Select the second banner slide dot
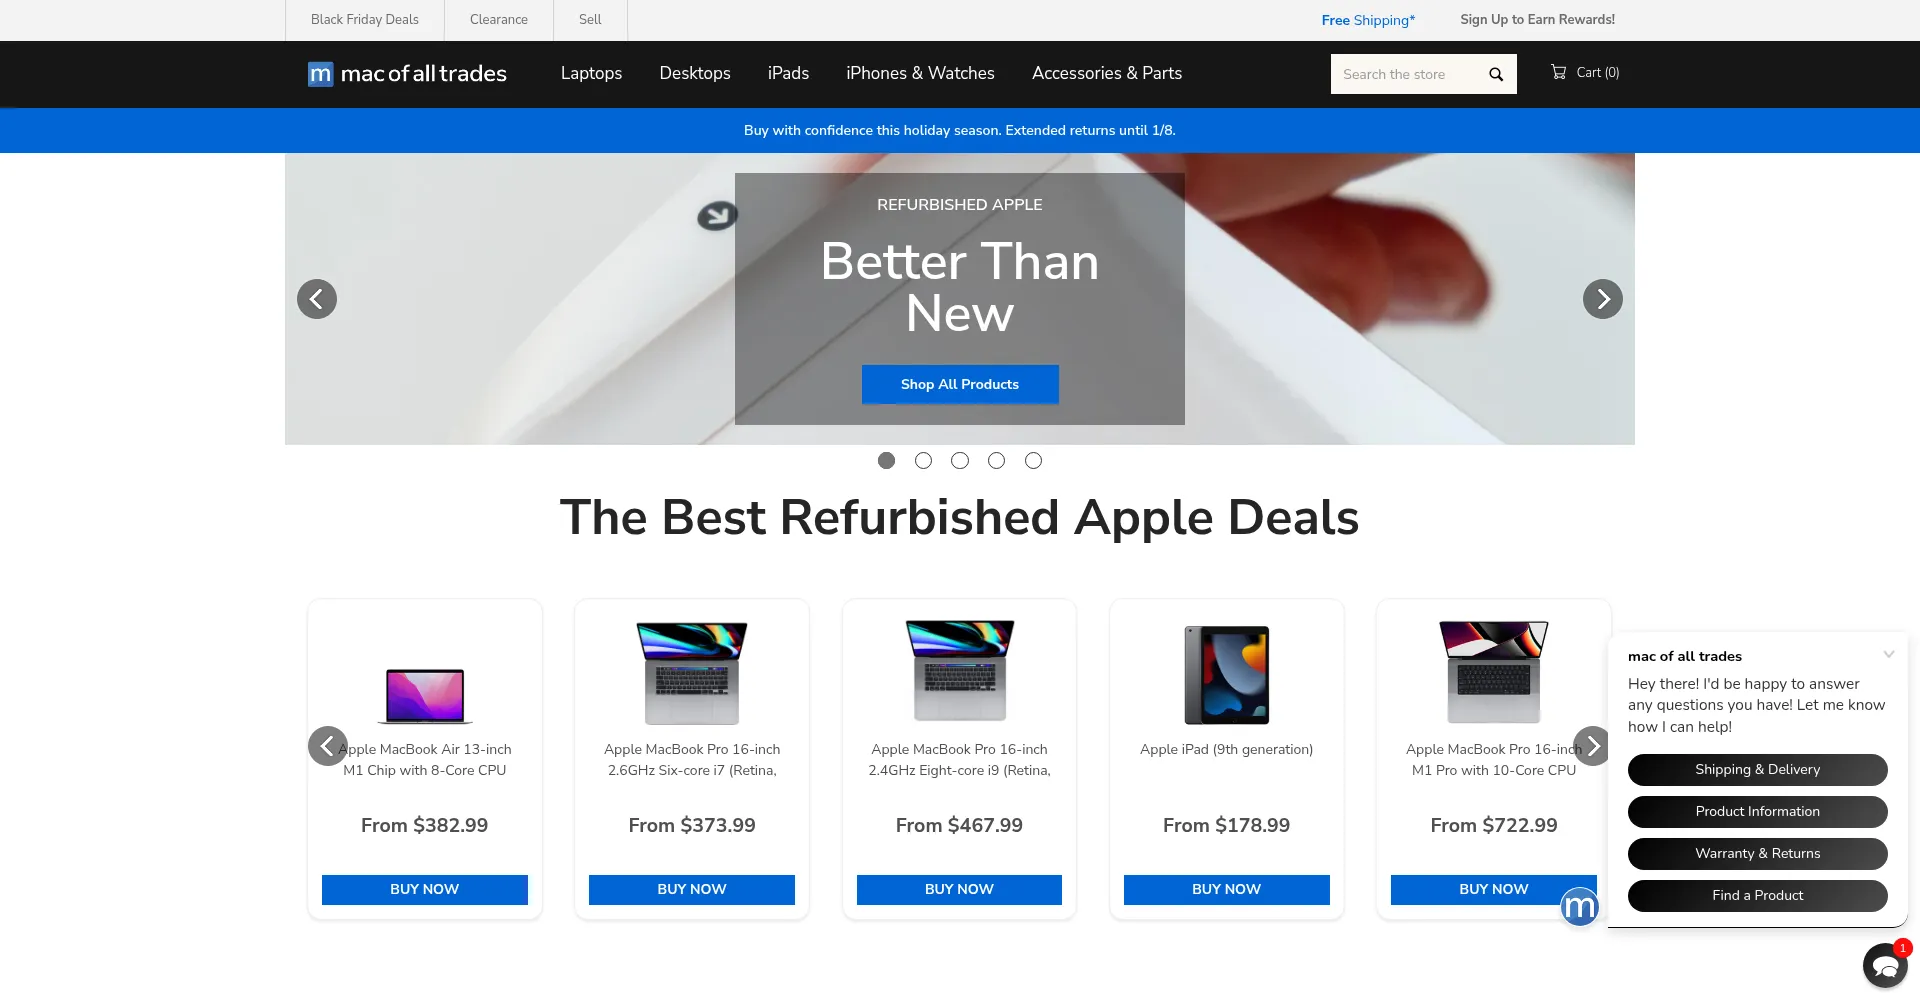Image resolution: width=1920 pixels, height=993 pixels. tap(923, 461)
